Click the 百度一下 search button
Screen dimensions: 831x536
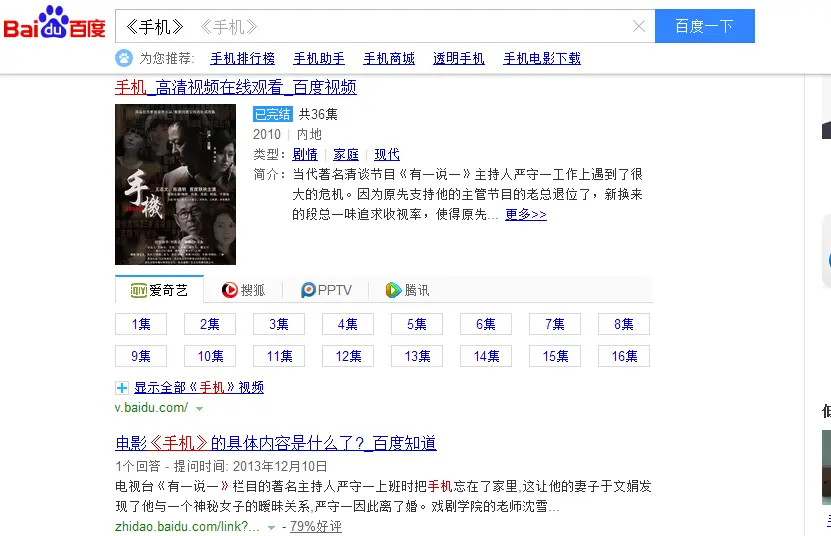704,26
